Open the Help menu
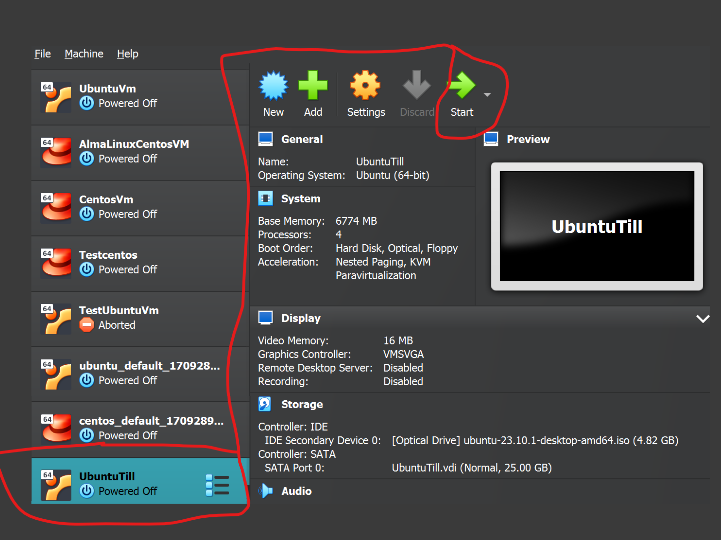721x540 pixels. tap(127, 54)
